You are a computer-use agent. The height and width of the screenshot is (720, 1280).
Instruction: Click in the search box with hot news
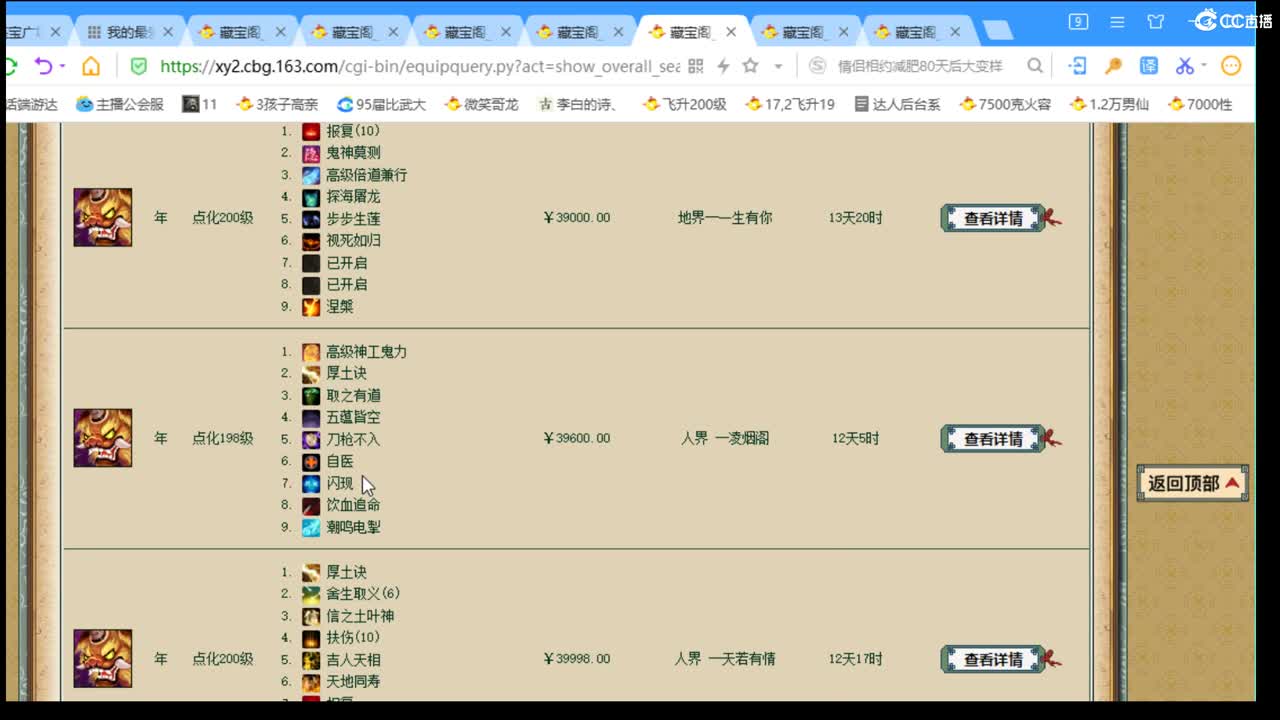919,66
